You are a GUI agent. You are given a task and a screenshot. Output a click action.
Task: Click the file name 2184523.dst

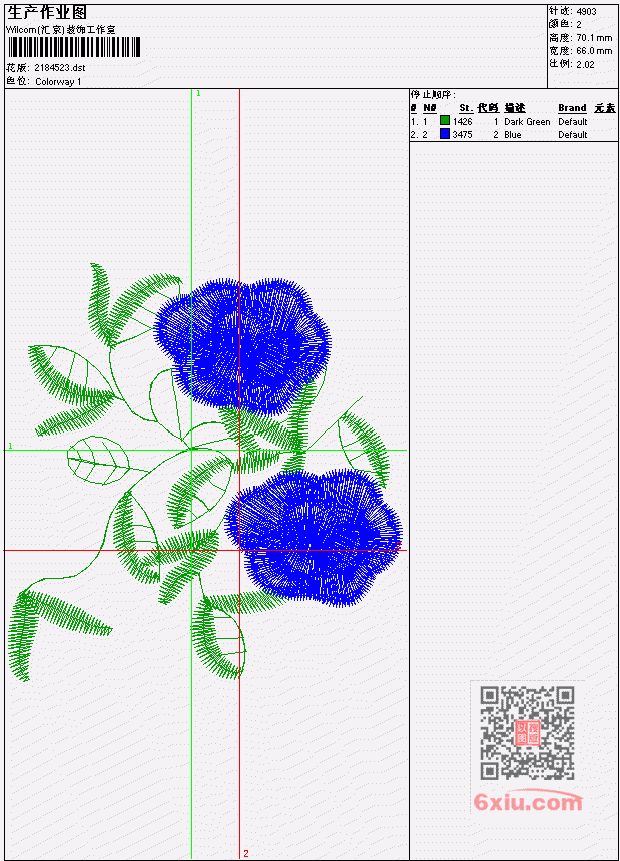[60, 68]
